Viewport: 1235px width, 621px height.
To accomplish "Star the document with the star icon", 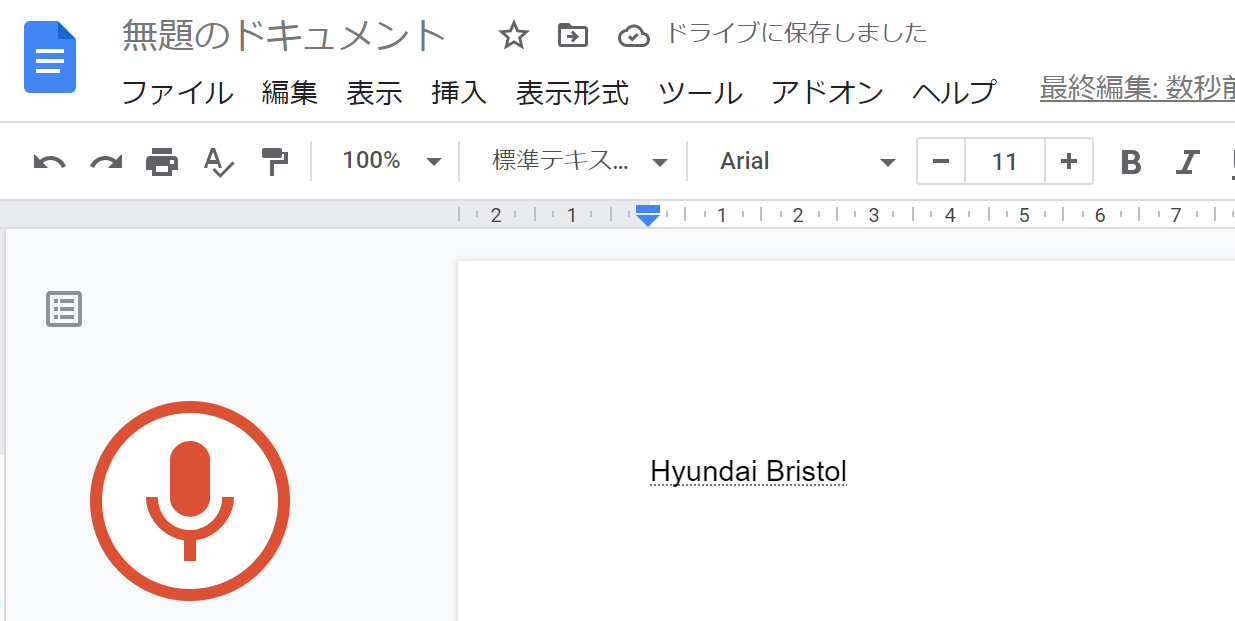I will pyautogui.click(x=513, y=36).
